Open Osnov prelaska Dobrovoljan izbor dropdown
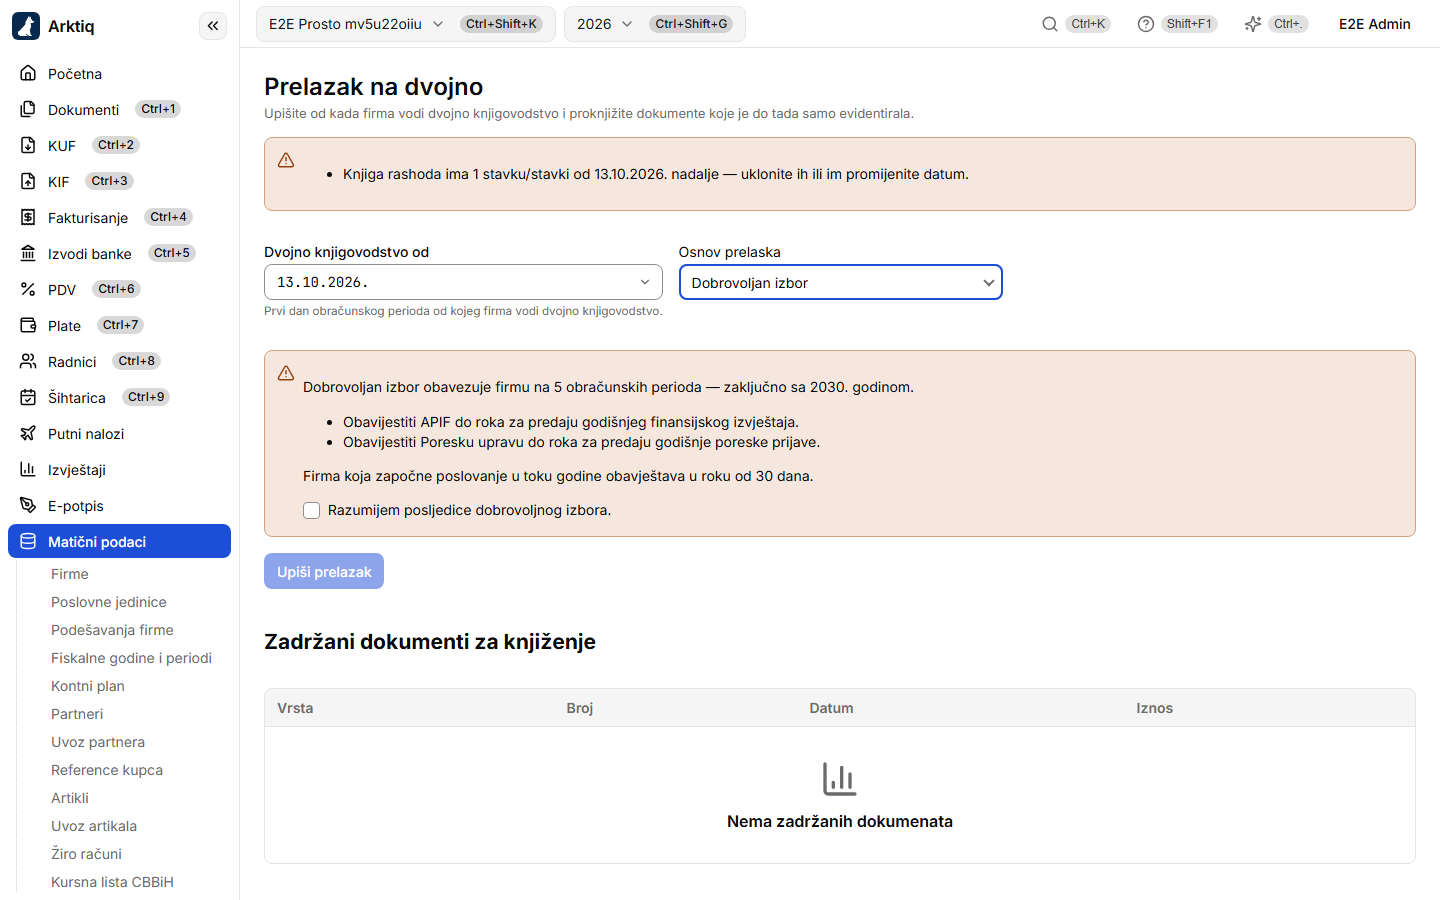The height and width of the screenshot is (900, 1440). tap(840, 282)
